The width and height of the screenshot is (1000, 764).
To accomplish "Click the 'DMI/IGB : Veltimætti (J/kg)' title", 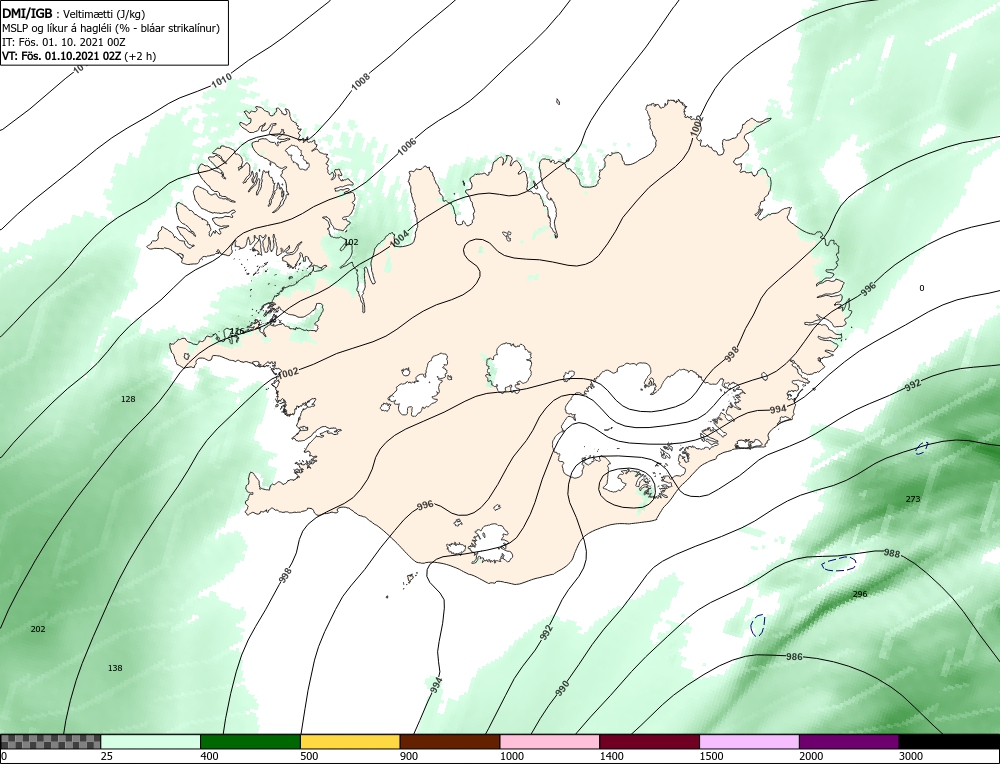I will click(75, 13).
